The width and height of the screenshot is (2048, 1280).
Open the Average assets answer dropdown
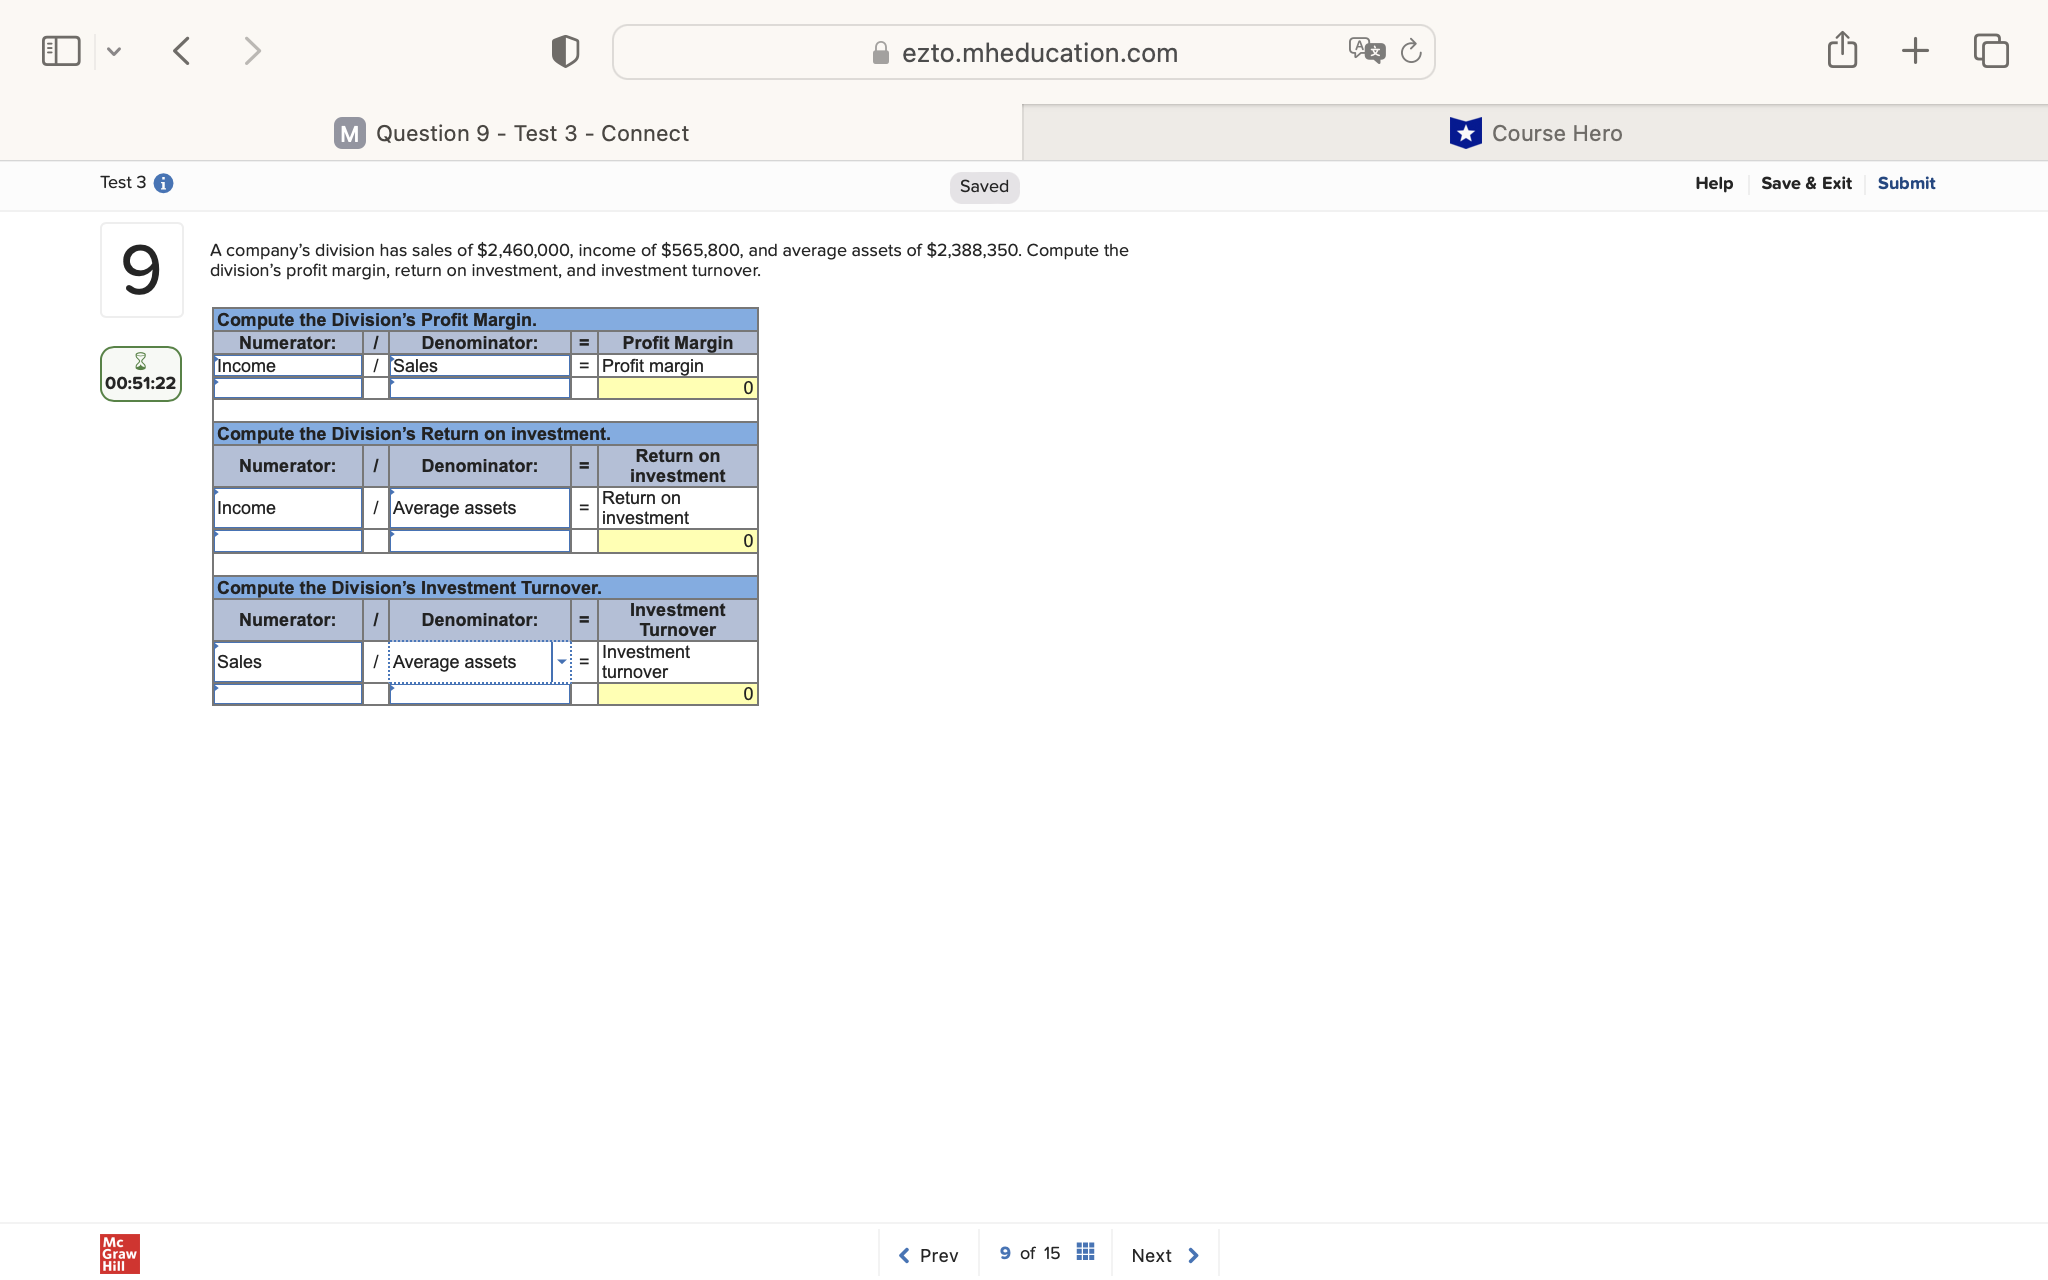coord(561,661)
